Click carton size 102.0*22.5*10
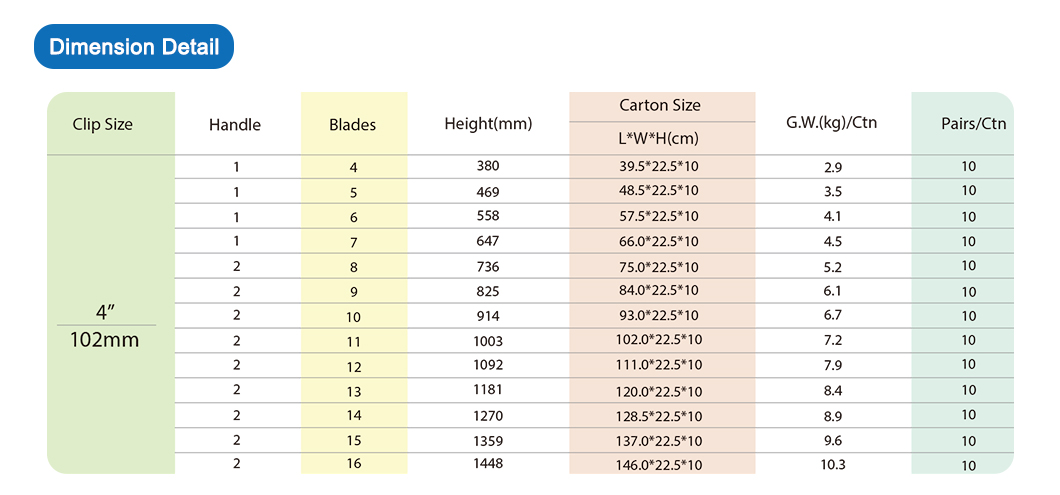 [x=660, y=340]
